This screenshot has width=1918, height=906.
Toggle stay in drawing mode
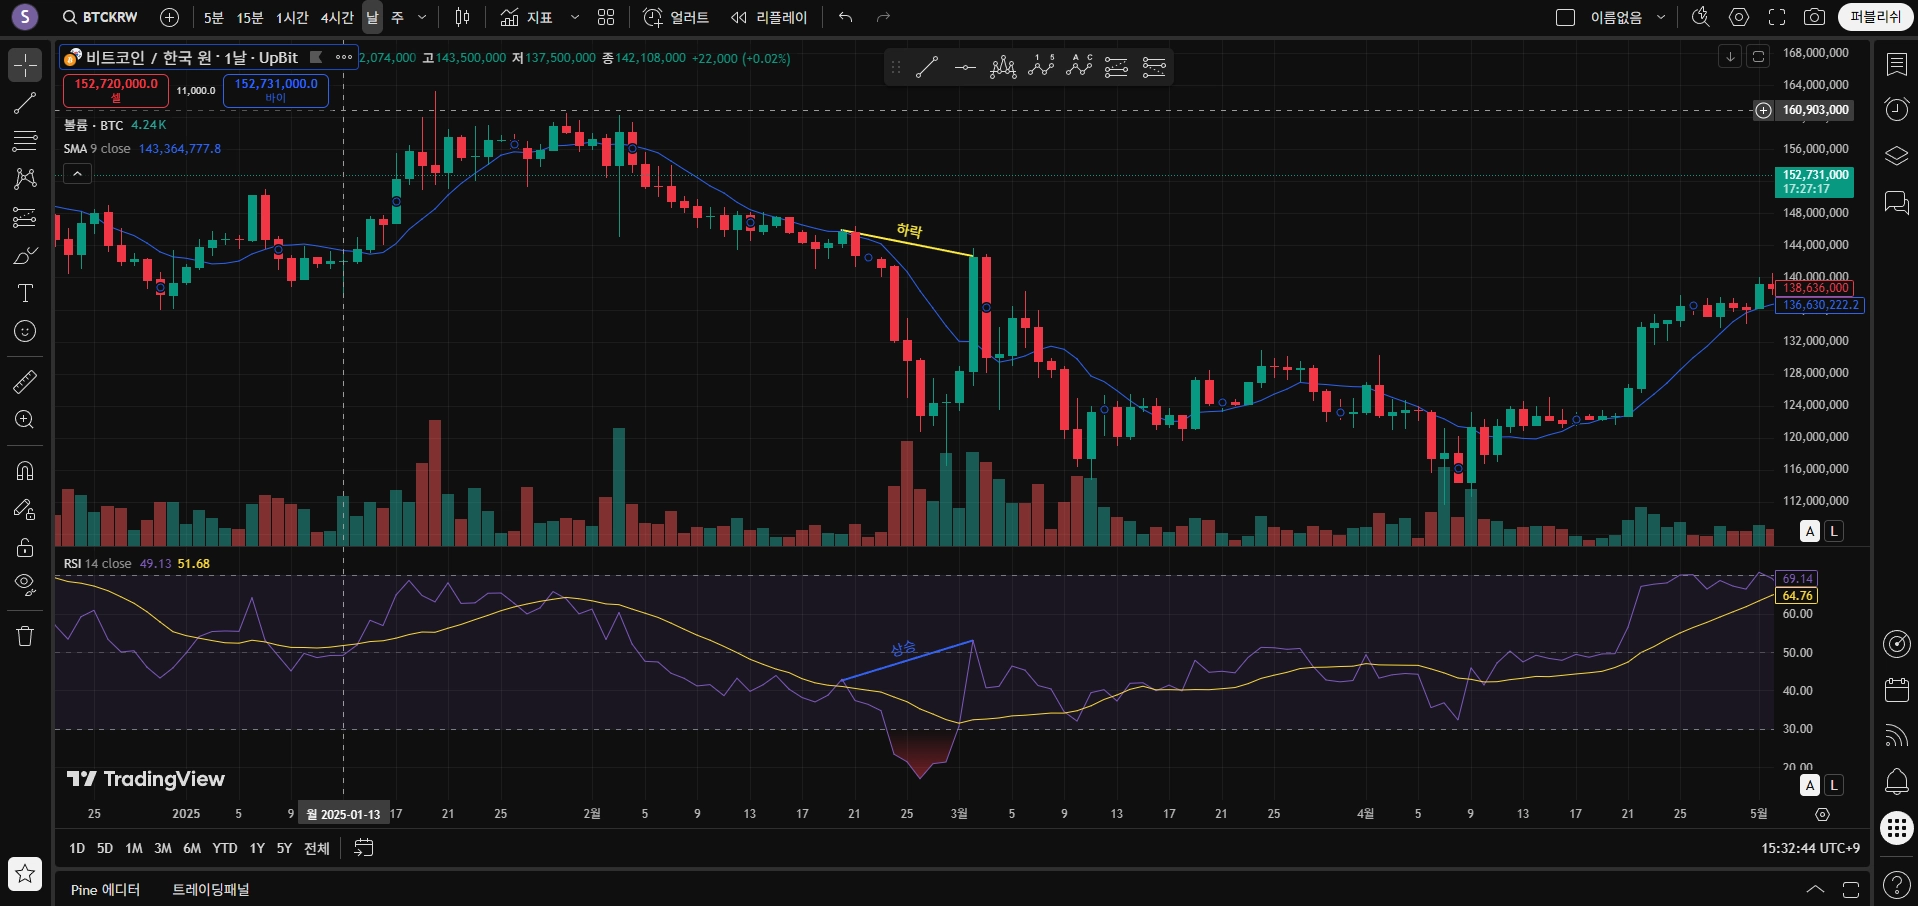click(25, 509)
